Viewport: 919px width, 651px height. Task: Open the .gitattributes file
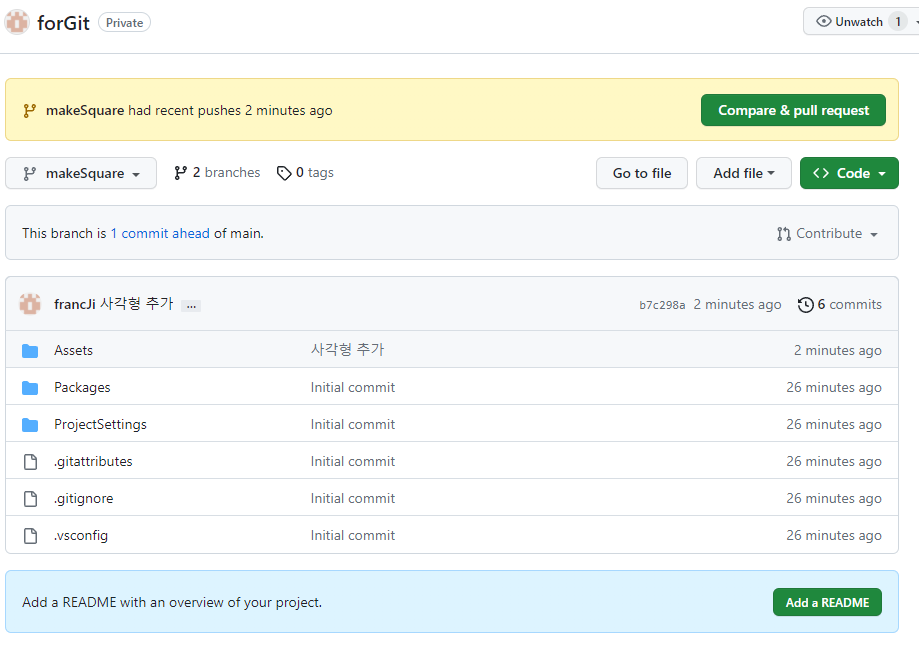coord(93,461)
